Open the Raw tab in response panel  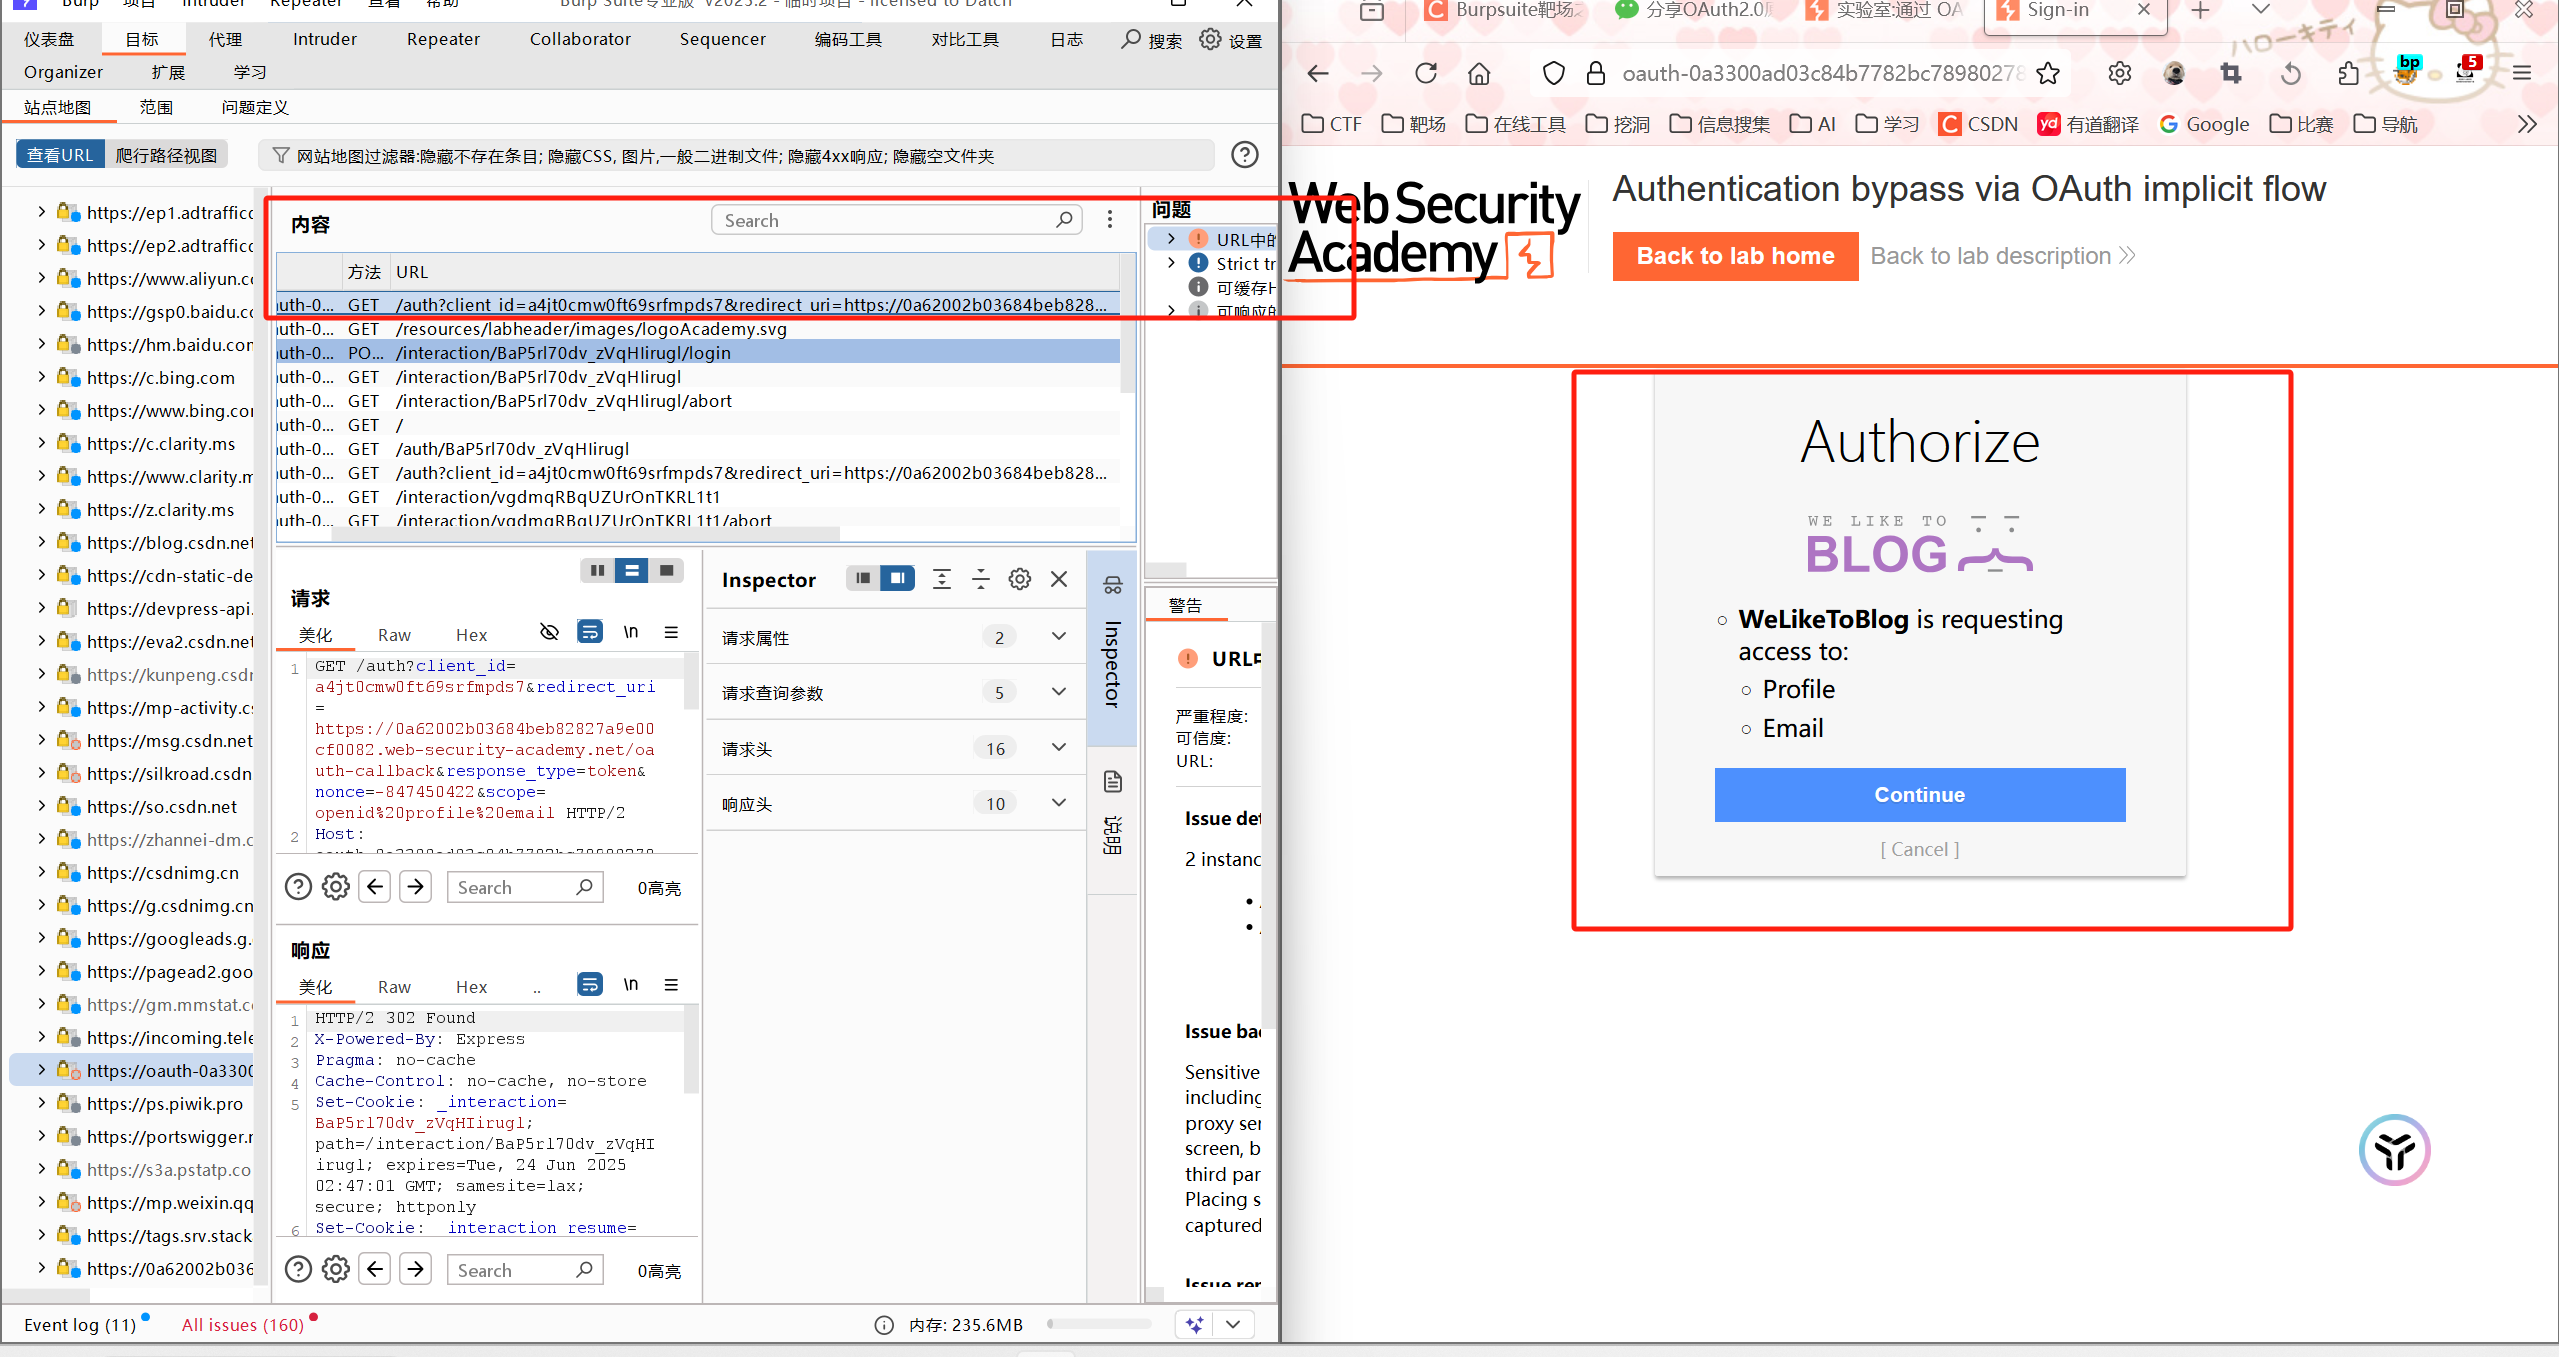[394, 987]
